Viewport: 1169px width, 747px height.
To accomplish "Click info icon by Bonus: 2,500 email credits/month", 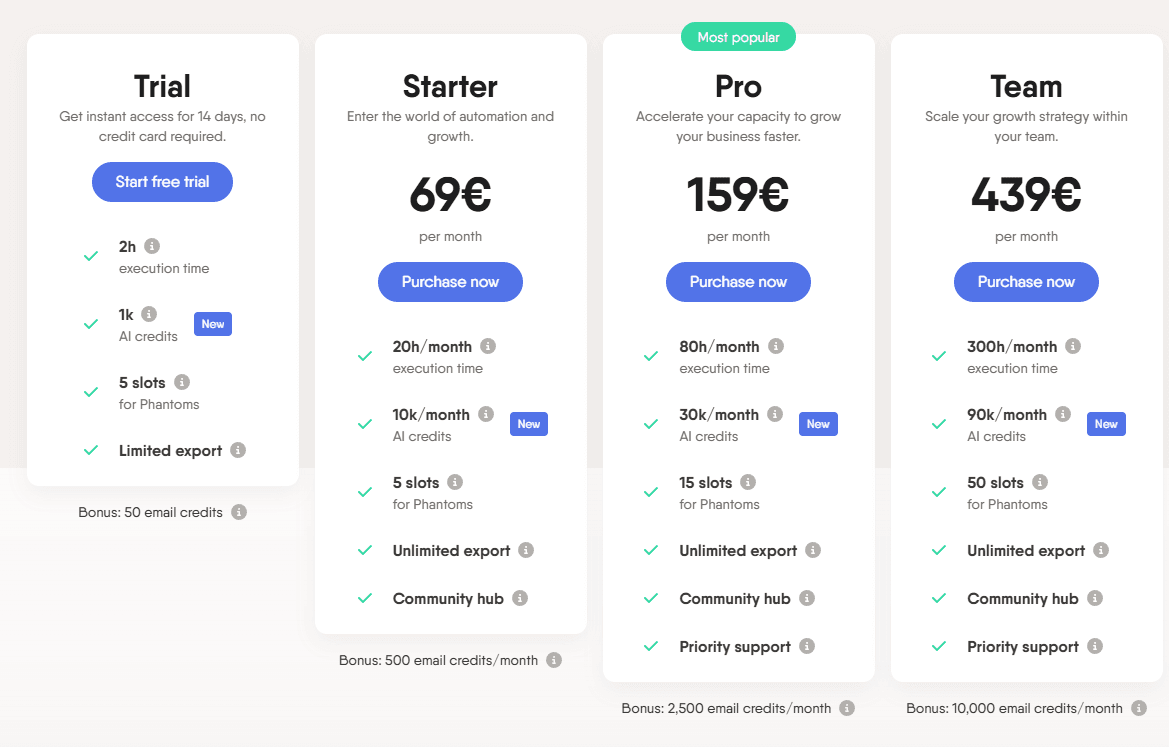I will click(847, 708).
